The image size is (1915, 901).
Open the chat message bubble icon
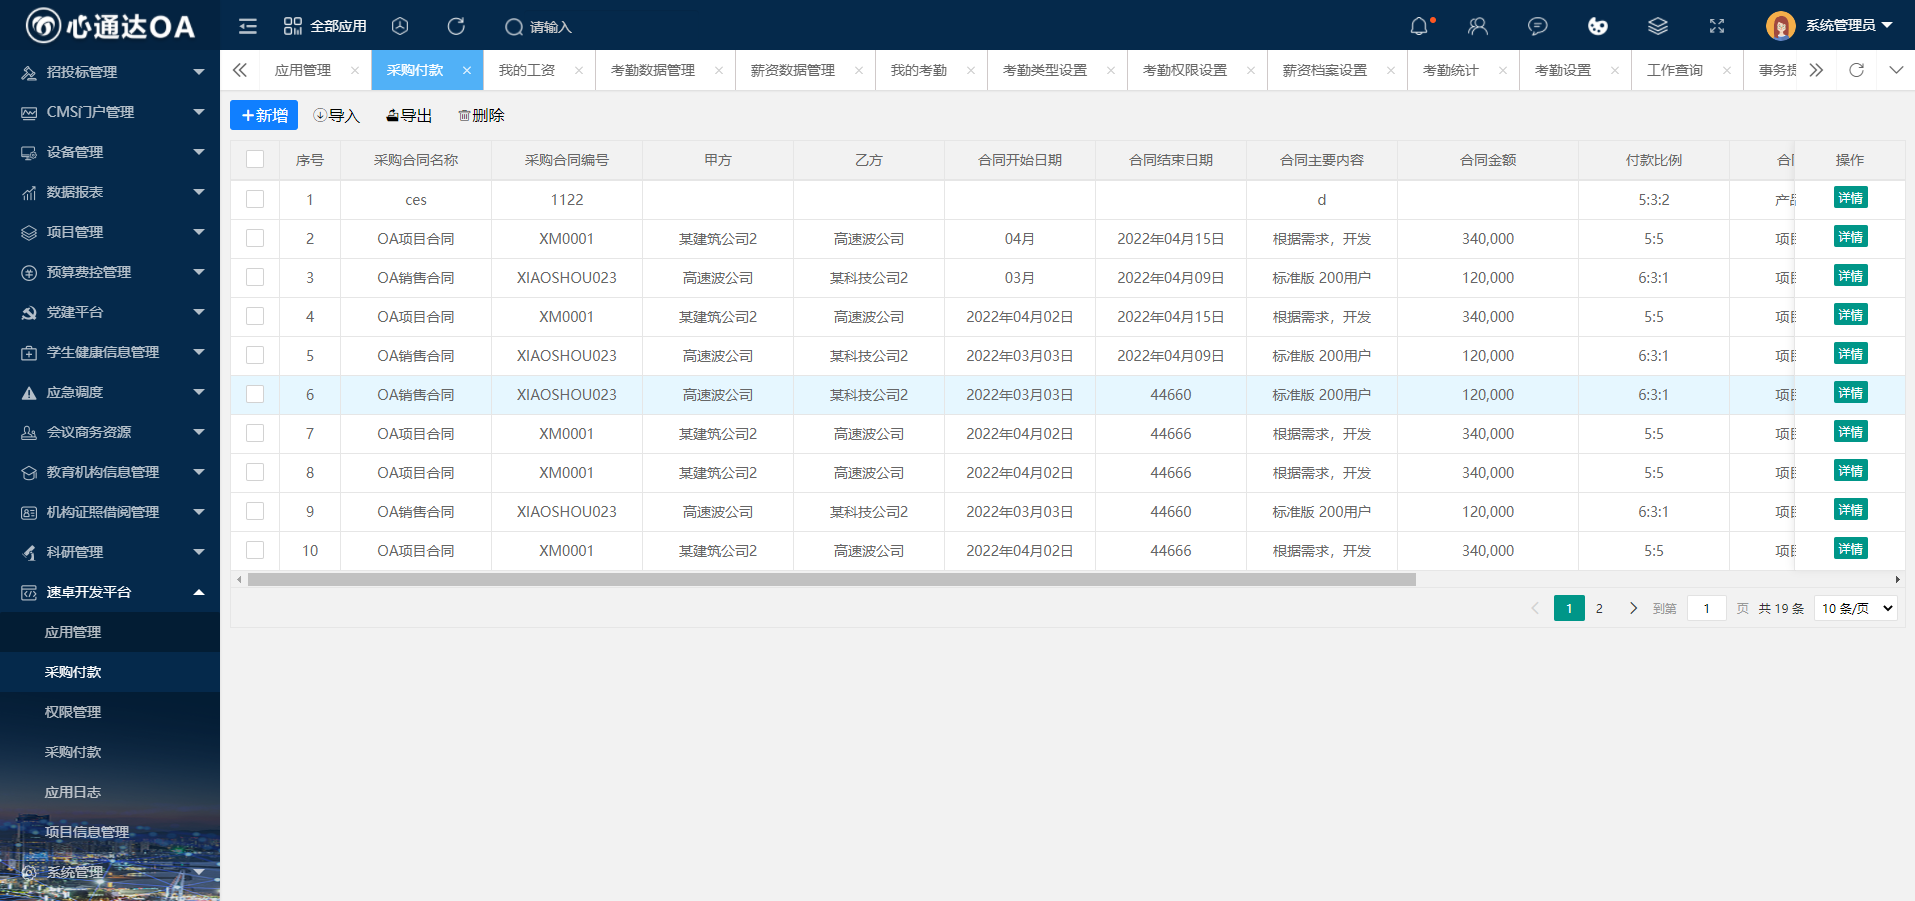(x=1538, y=26)
